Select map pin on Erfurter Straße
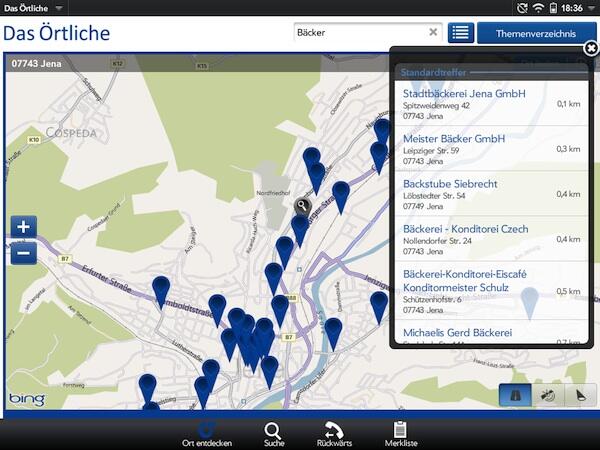This screenshot has width=600, height=450. pos(161,290)
